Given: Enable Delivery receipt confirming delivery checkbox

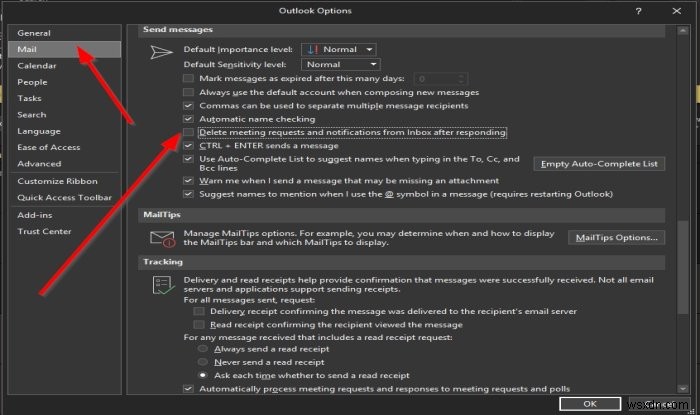Looking at the screenshot, I should click(199, 311).
